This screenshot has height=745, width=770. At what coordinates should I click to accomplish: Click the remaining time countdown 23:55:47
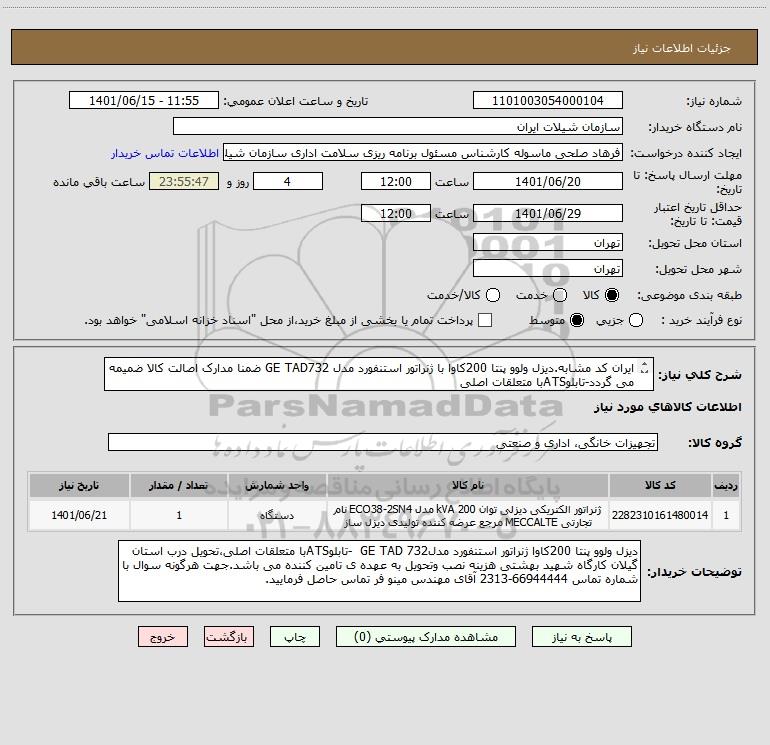pos(184,182)
